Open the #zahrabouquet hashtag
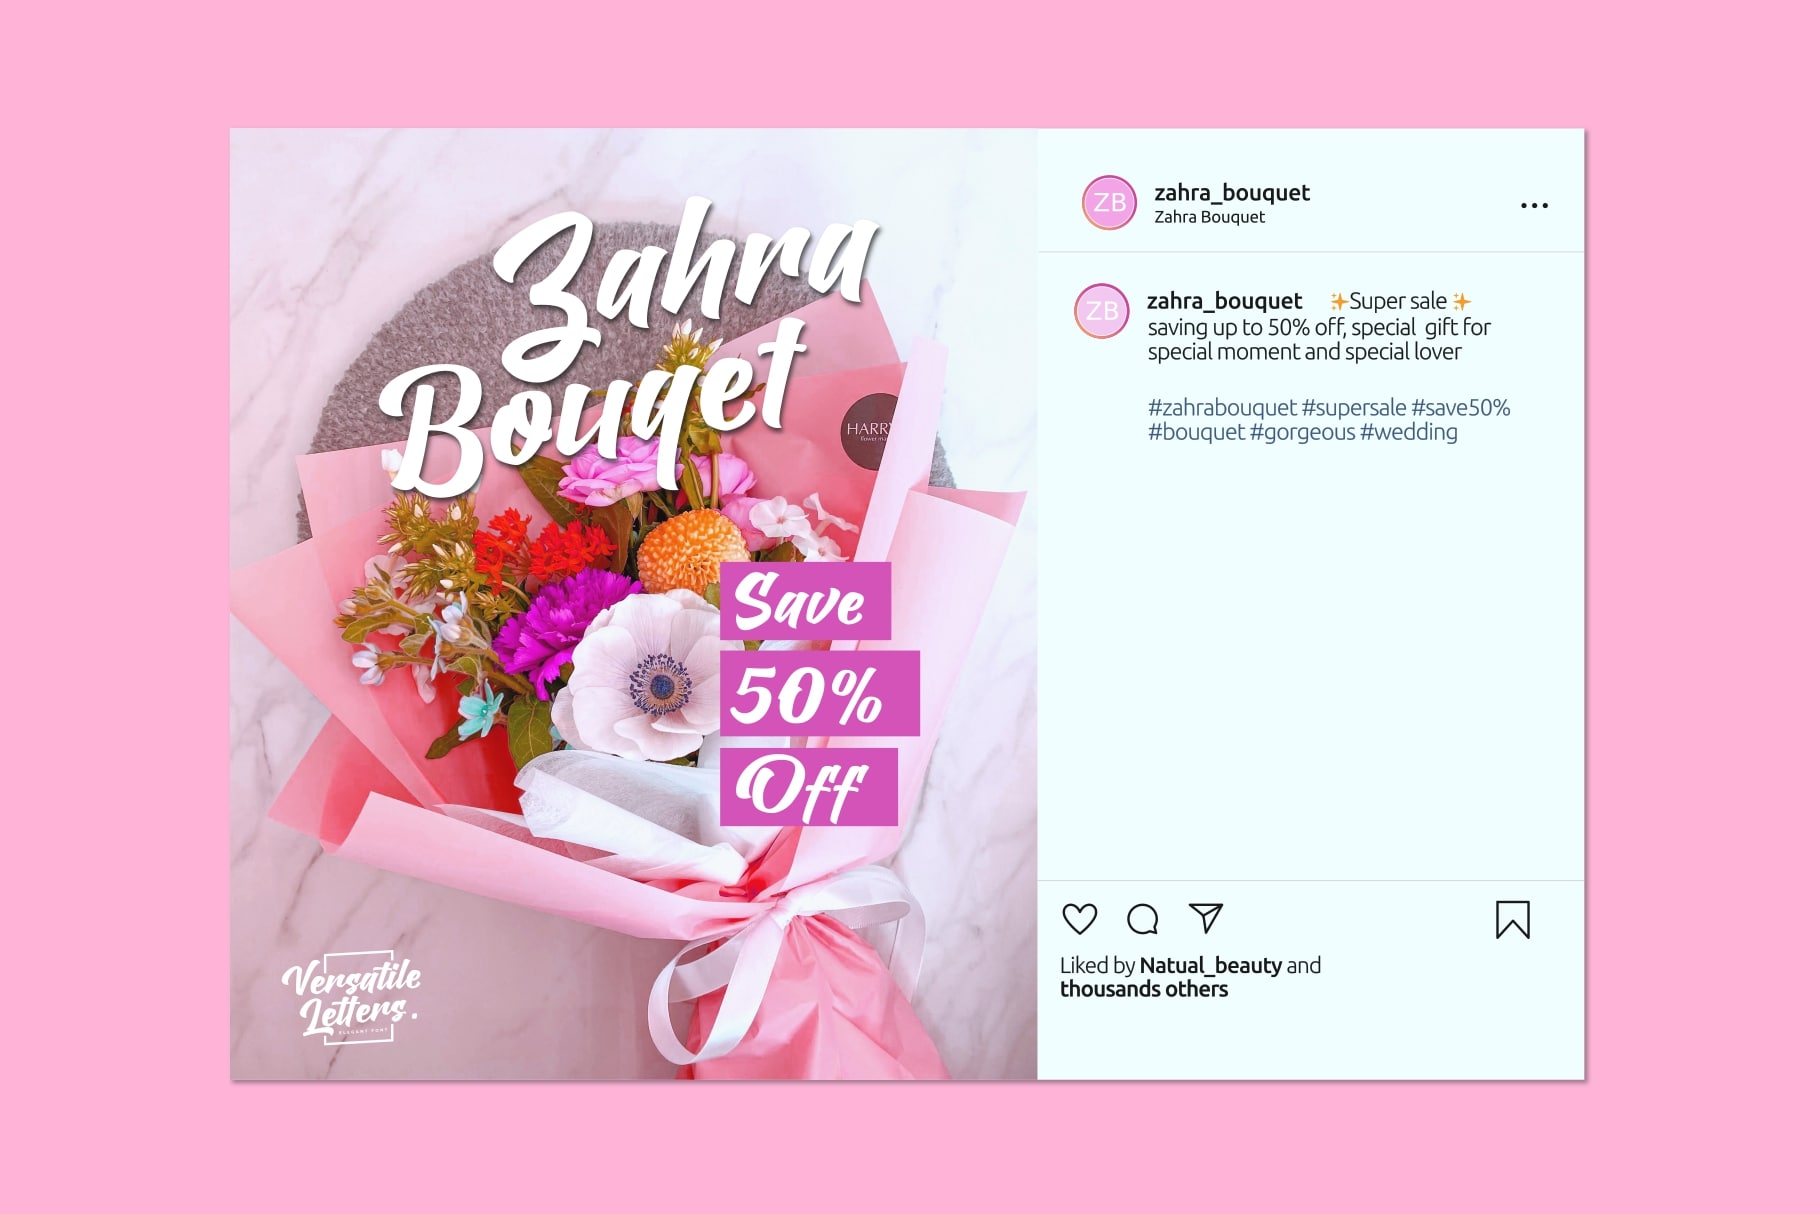This screenshot has height=1214, width=1820. tap(1222, 408)
